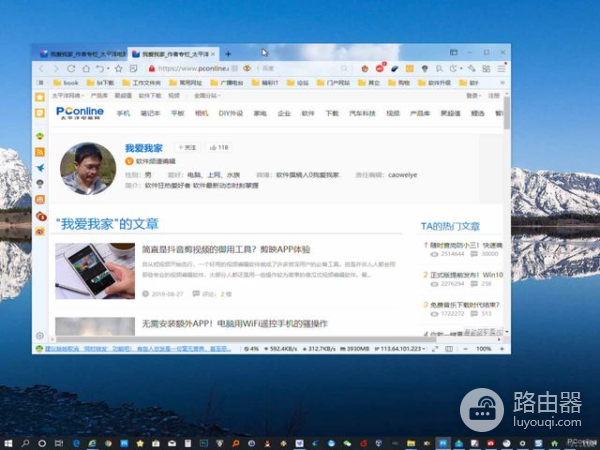Image resolution: width=600 pixels, height=450 pixels.
Task: Click the address bar URL field
Action: click(193, 68)
